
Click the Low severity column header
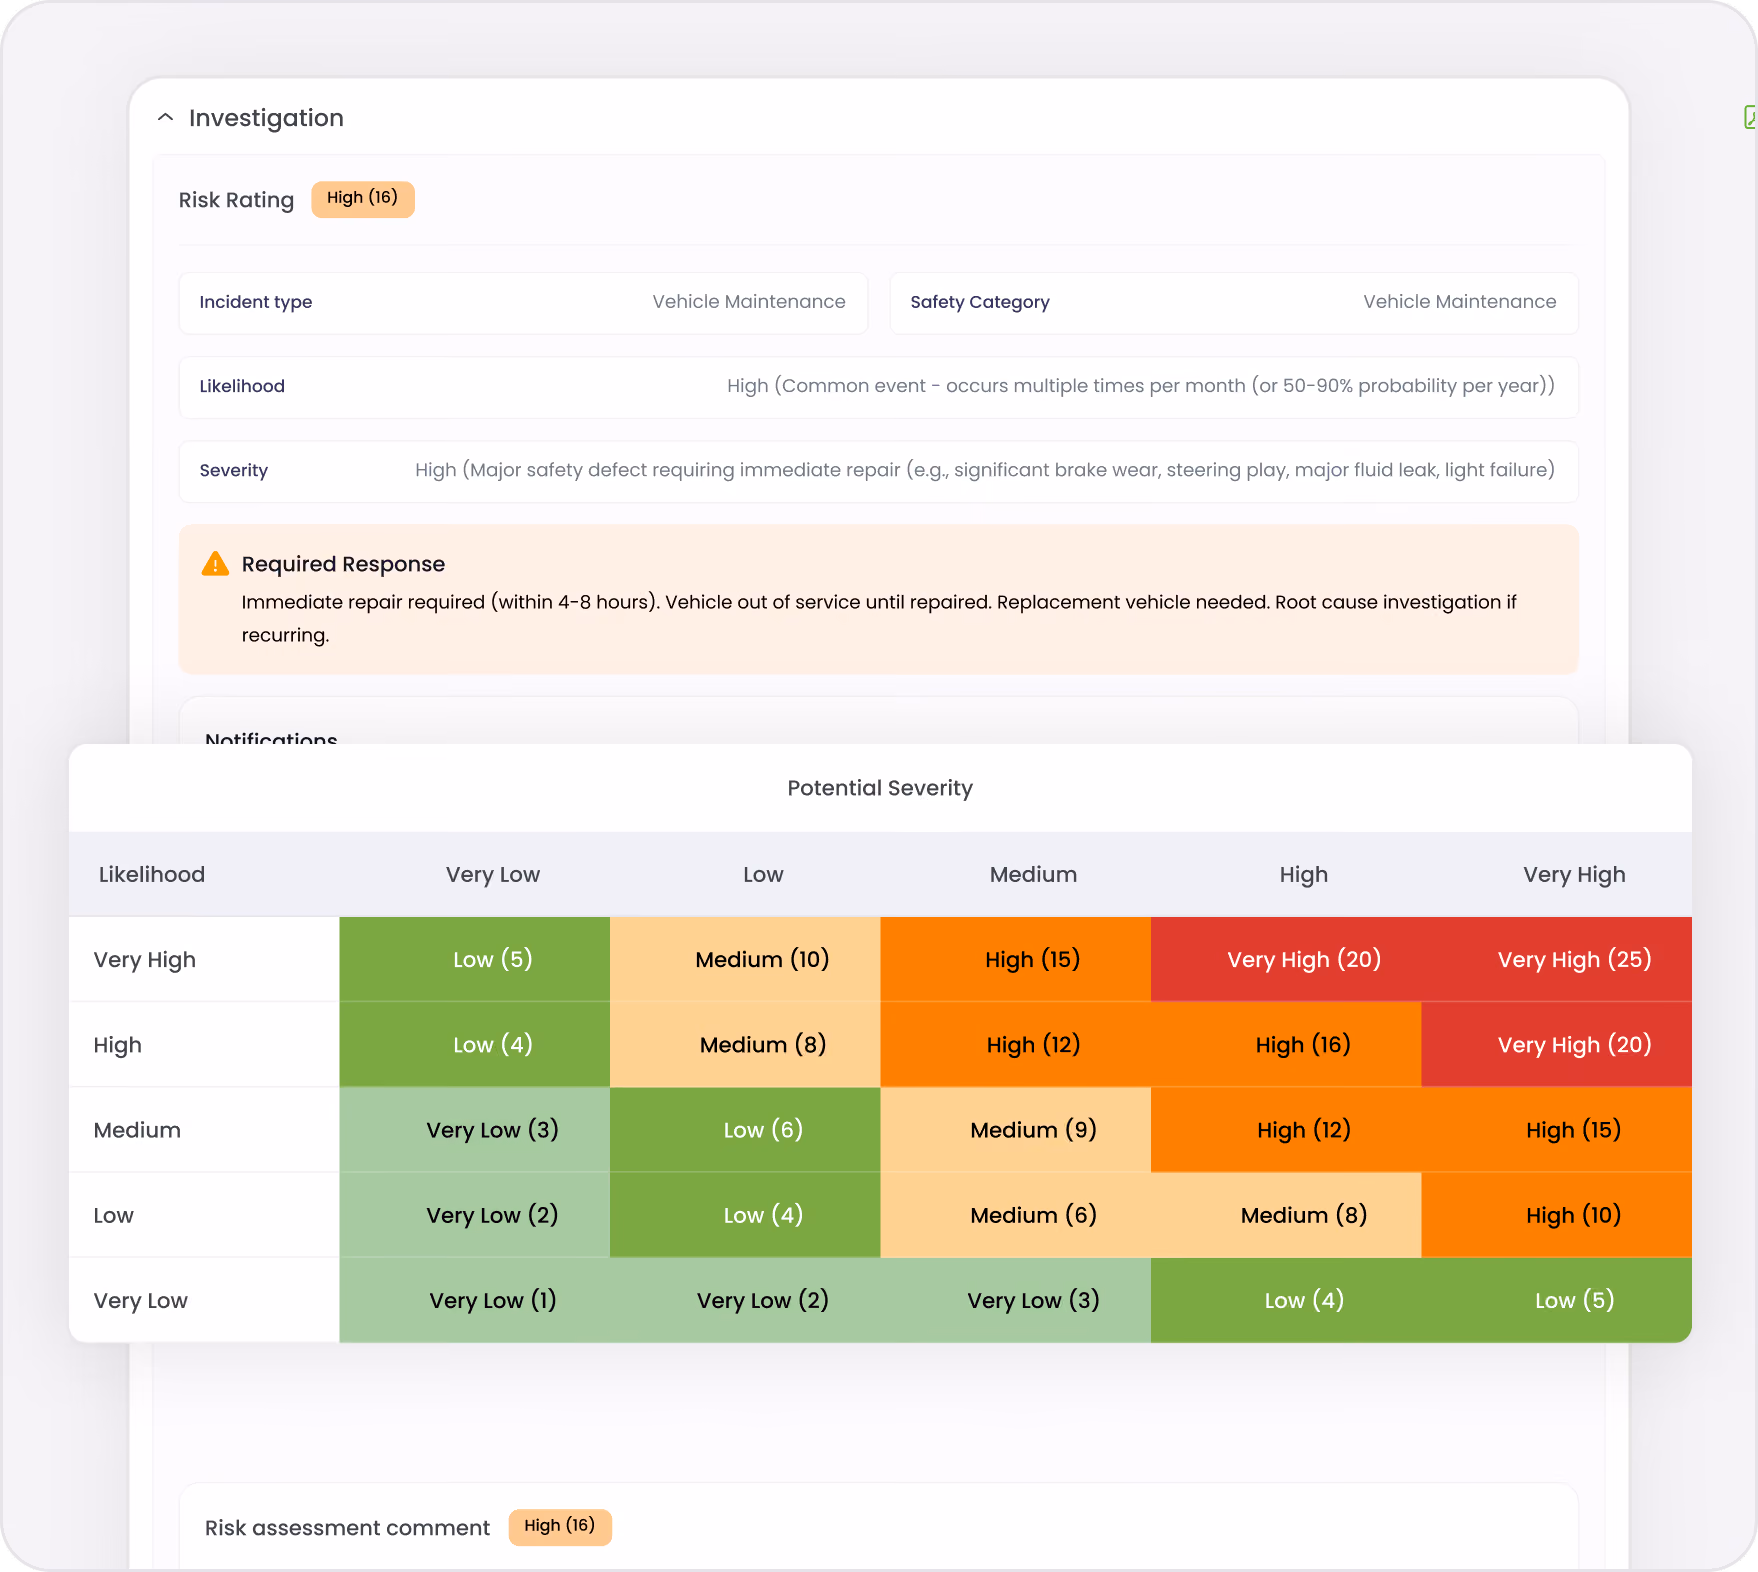coord(763,874)
